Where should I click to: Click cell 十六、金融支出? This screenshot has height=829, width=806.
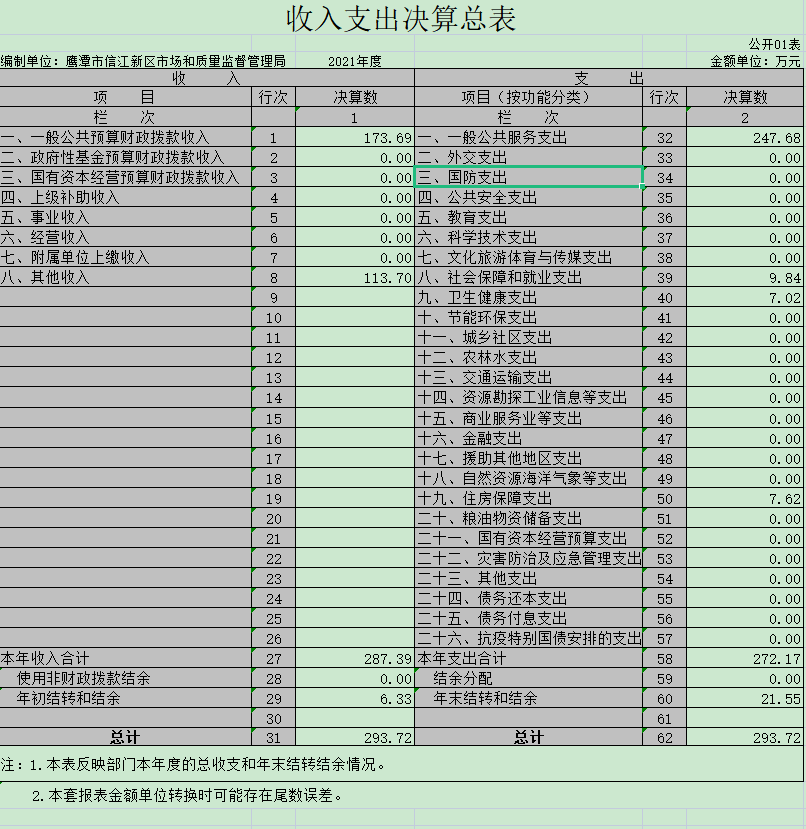(x=528, y=439)
